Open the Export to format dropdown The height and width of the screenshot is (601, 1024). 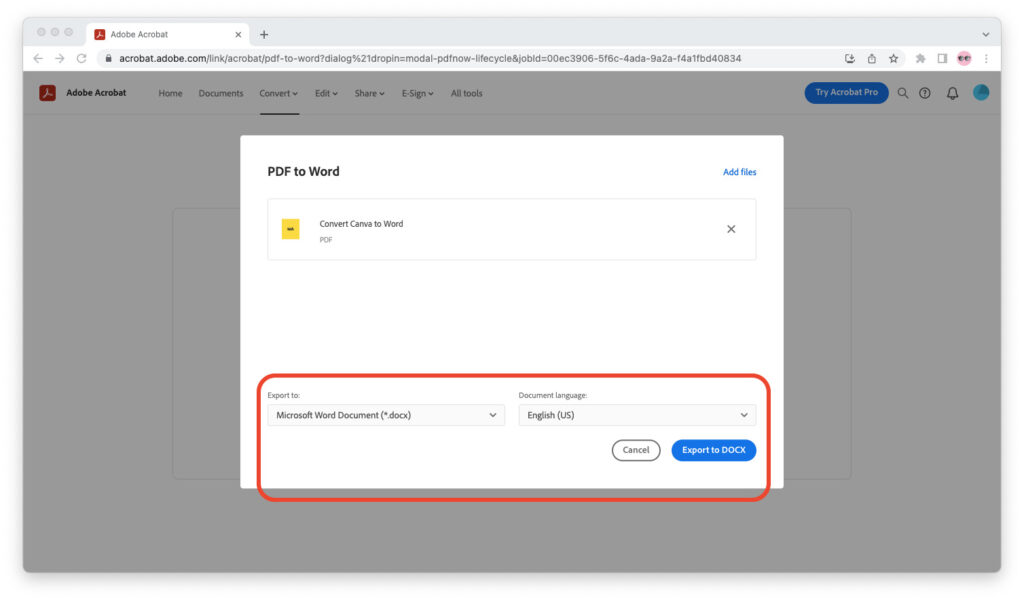click(x=386, y=415)
